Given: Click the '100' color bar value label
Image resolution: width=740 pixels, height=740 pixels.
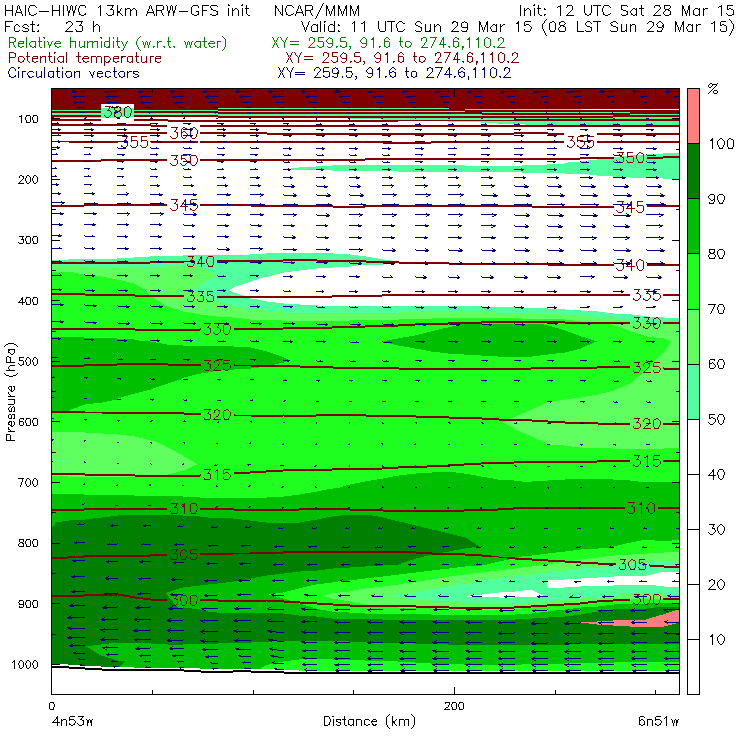Looking at the screenshot, I should tap(721, 143).
